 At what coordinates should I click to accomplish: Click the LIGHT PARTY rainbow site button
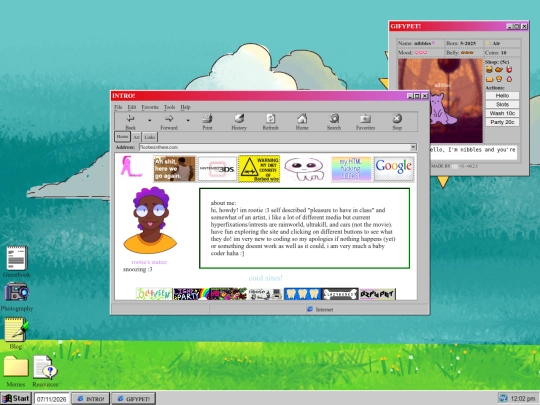pos(191,294)
